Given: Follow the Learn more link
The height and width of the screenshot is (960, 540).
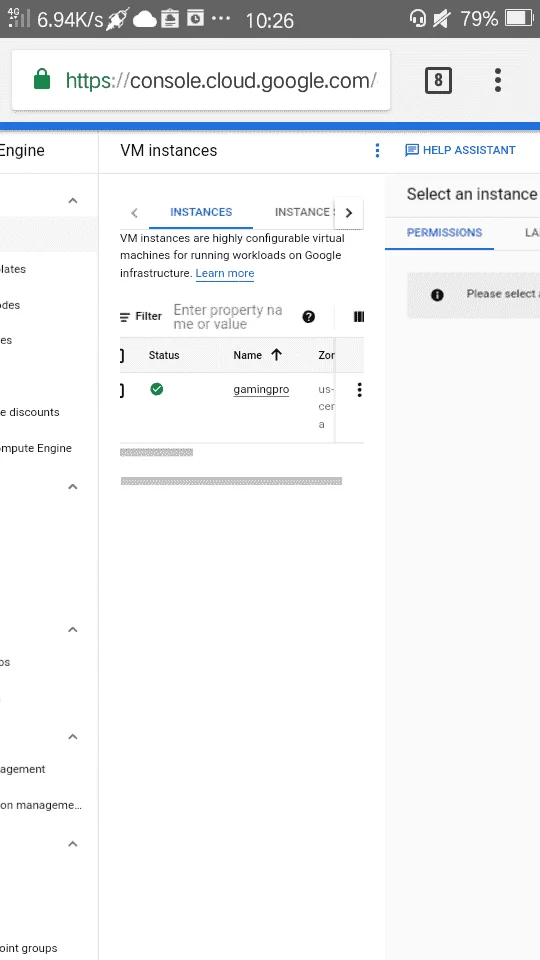Looking at the screenshot, I should coord(225,273).
